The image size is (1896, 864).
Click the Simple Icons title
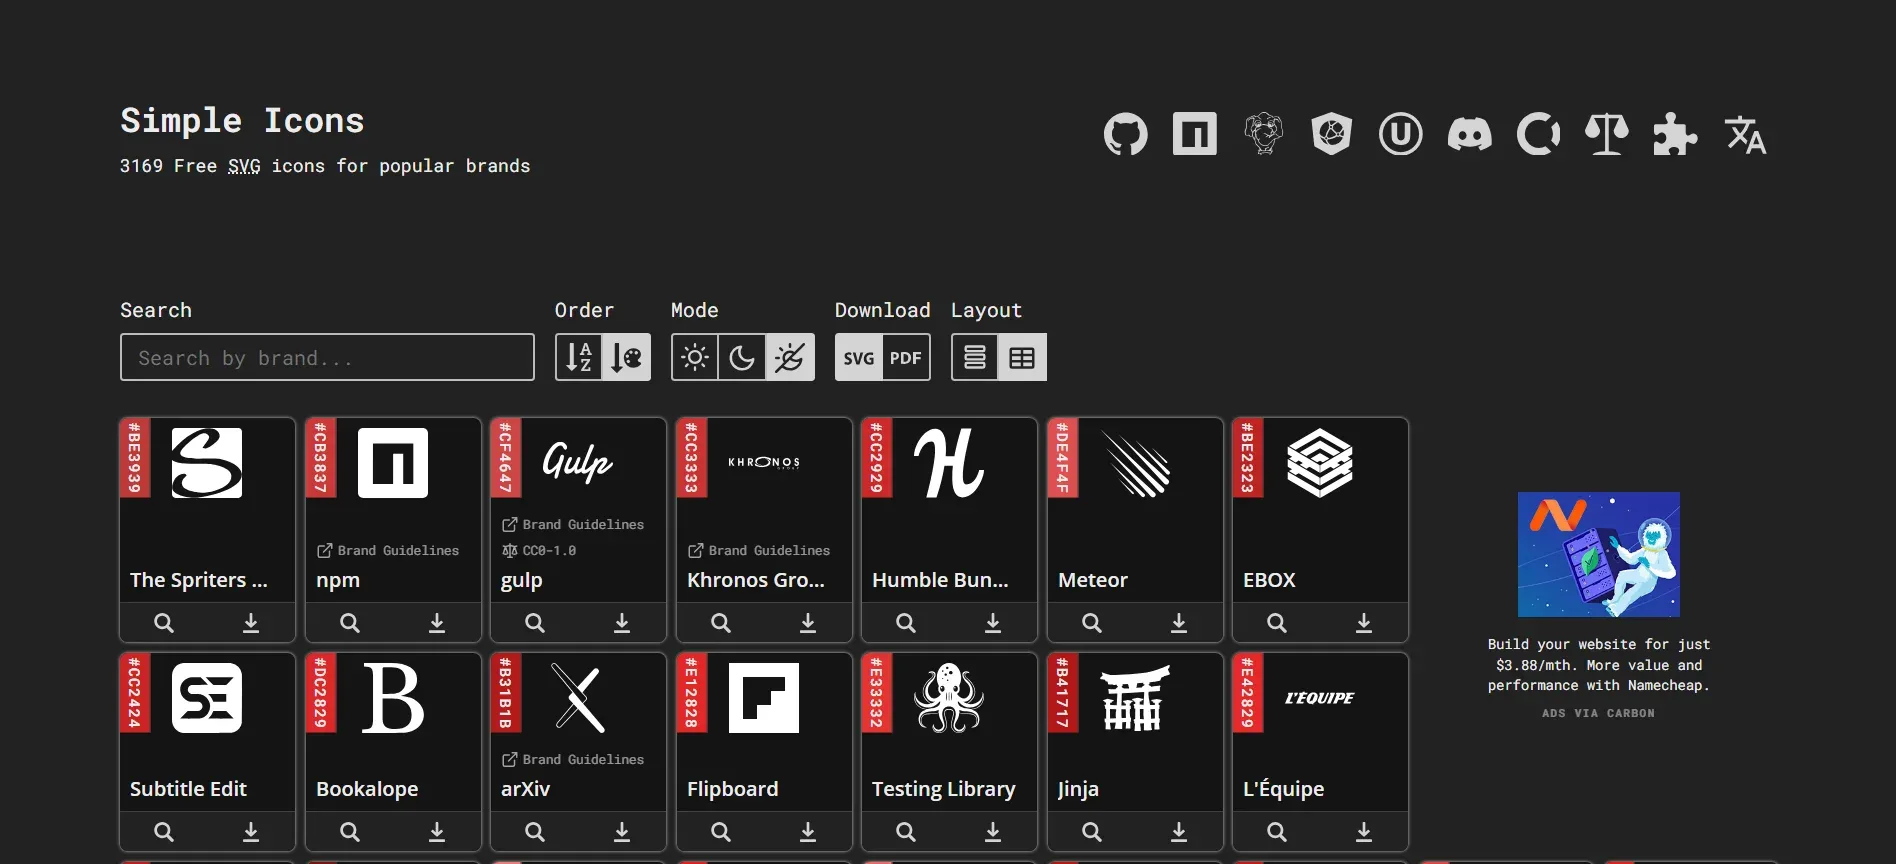click(242, 121)
